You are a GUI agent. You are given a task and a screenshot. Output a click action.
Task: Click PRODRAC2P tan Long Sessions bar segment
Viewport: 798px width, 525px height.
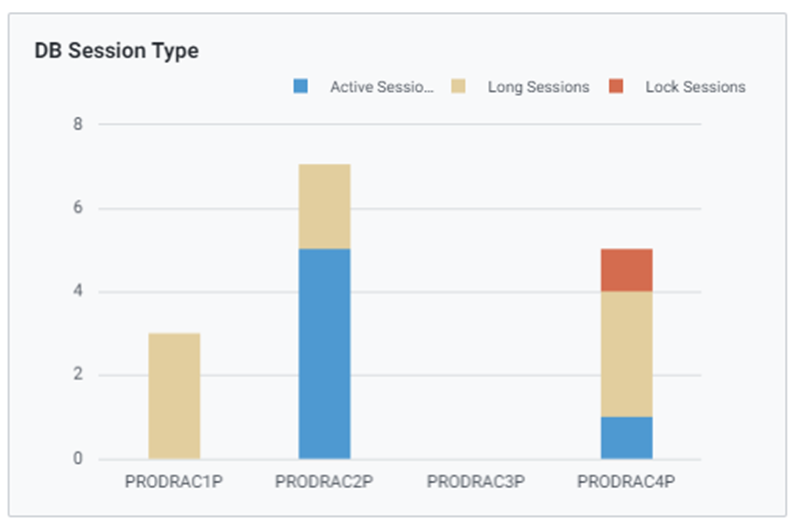tap(324, 206)
